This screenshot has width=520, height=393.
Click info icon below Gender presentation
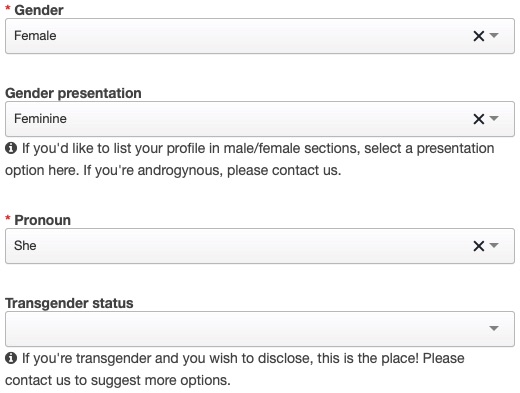click(x=11, y=148)
